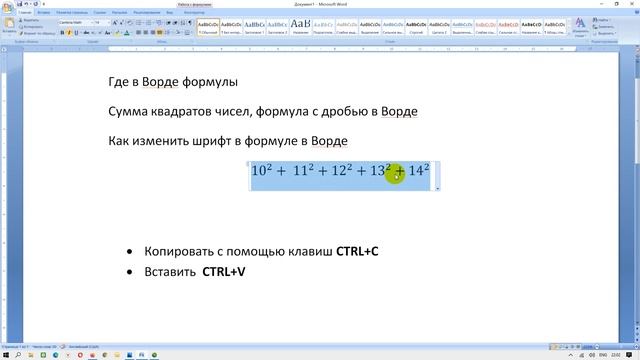Open line spacing options
640x360 pixels.
168,33
